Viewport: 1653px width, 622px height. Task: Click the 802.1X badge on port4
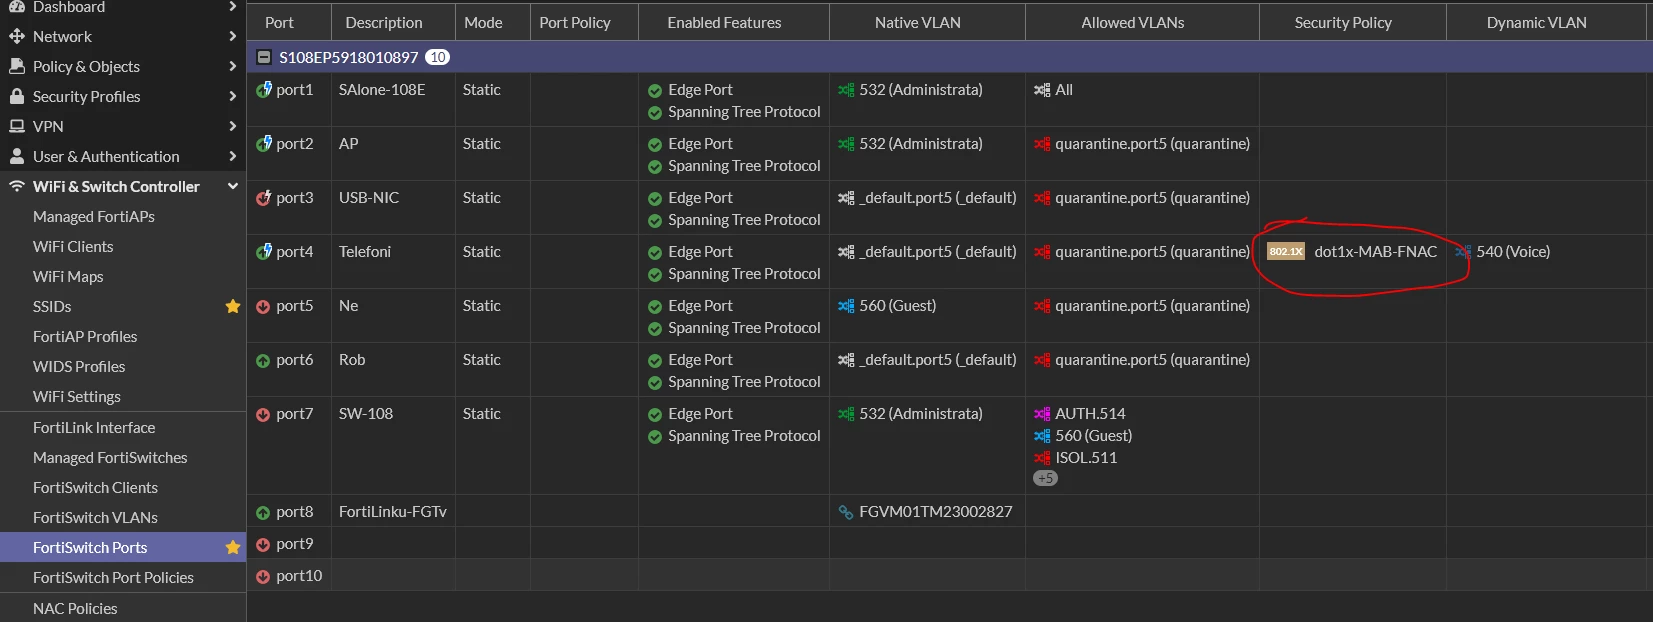point(1286,252)
